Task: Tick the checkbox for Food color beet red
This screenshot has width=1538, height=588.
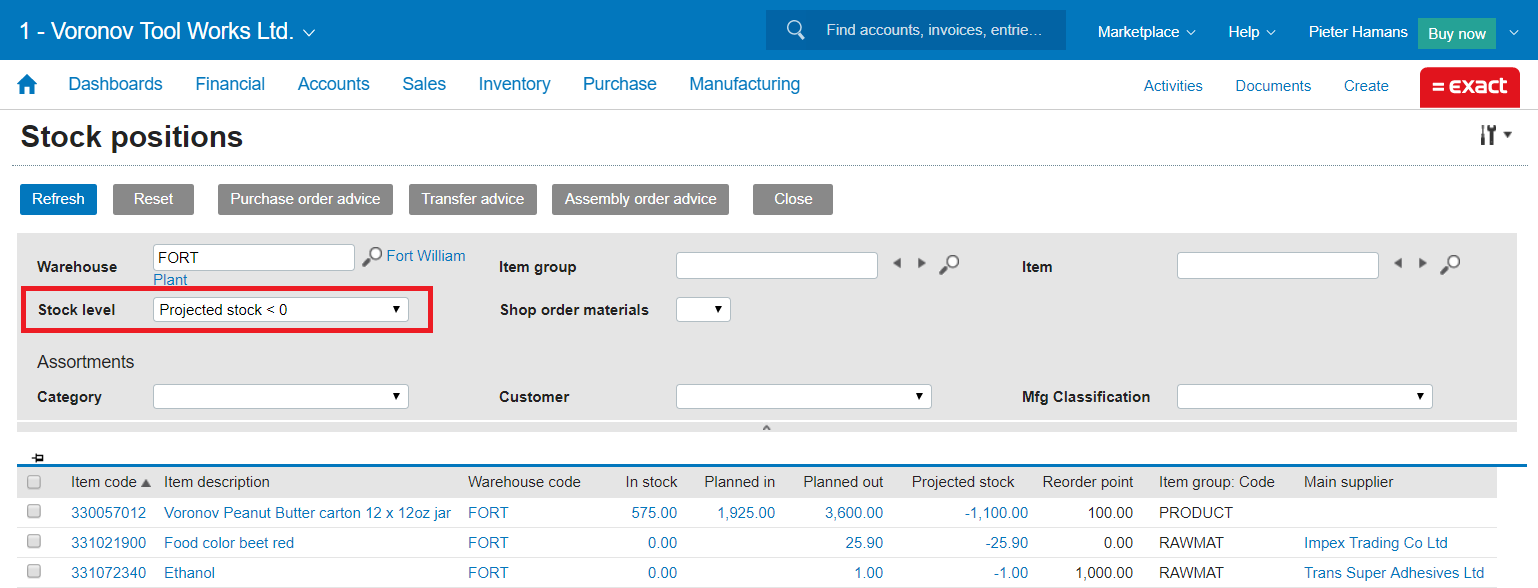Action: [x=34, y=542]
